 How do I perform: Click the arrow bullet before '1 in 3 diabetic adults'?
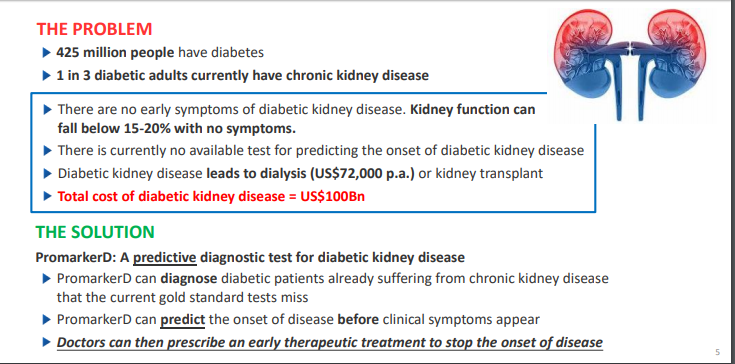pyautogui.click(x=46, y=75)
